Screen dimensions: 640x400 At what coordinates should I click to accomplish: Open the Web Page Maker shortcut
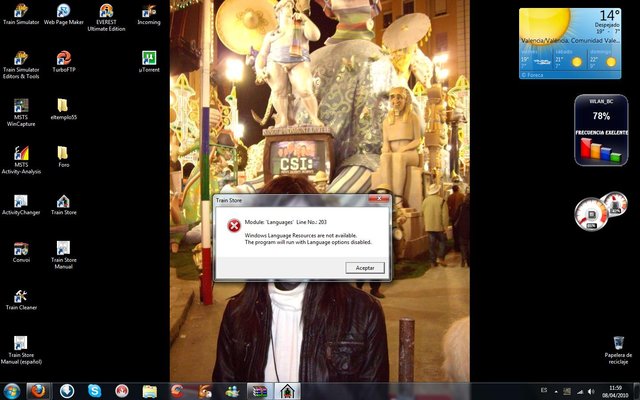pos(63,11)
